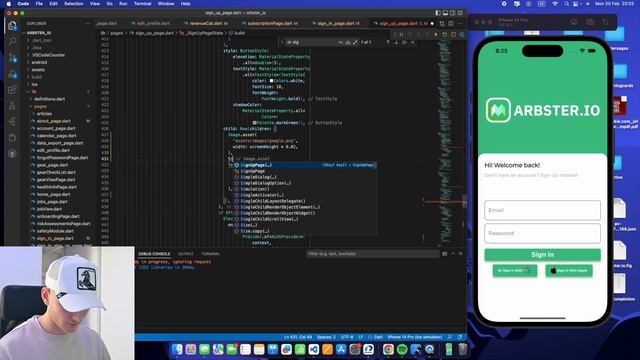The width and height of the screenshot is (640, 360).
Task: Toggle regex option in find widget
Action: coord(355,42)
